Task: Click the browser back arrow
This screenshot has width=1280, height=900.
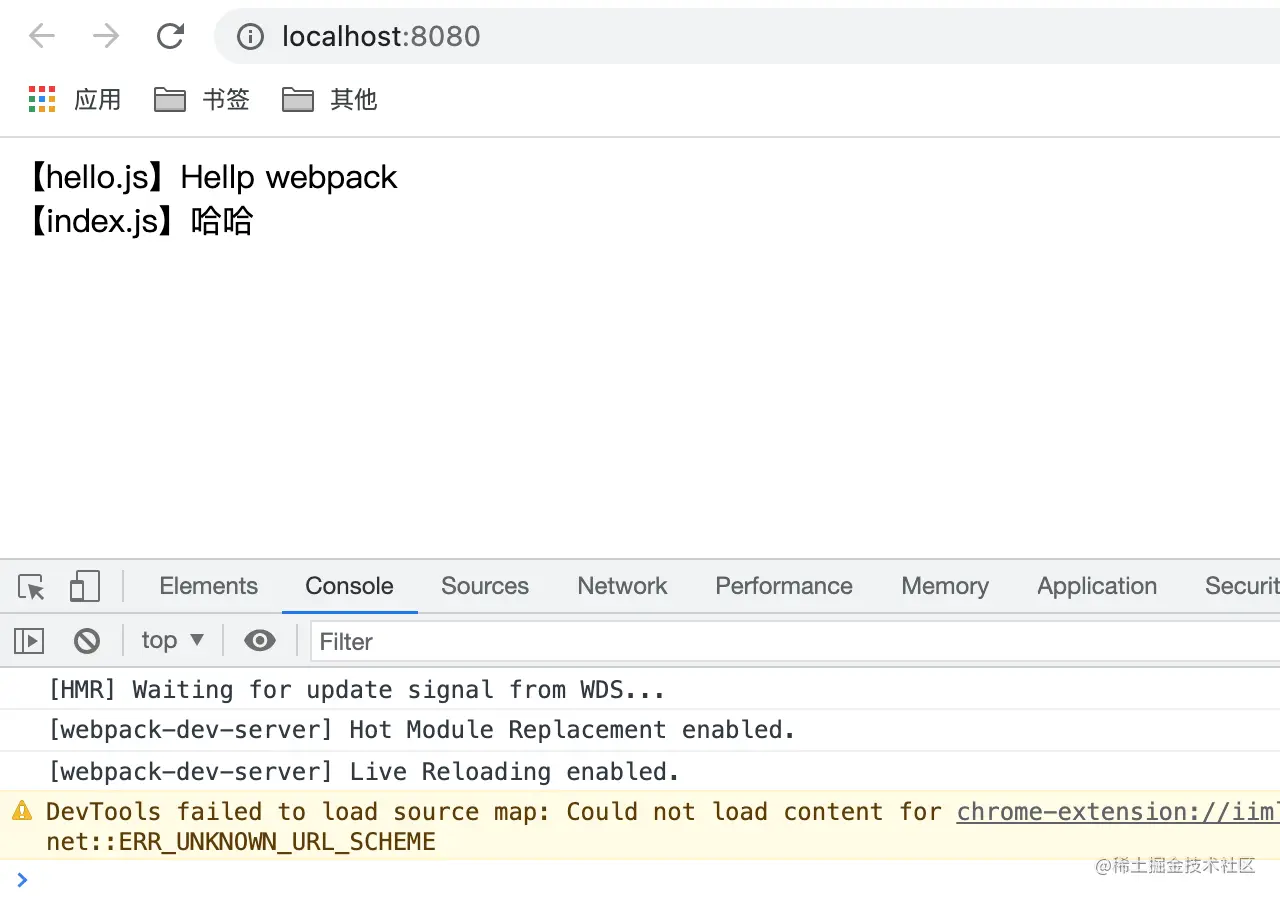Action: [x=42, y=37]
